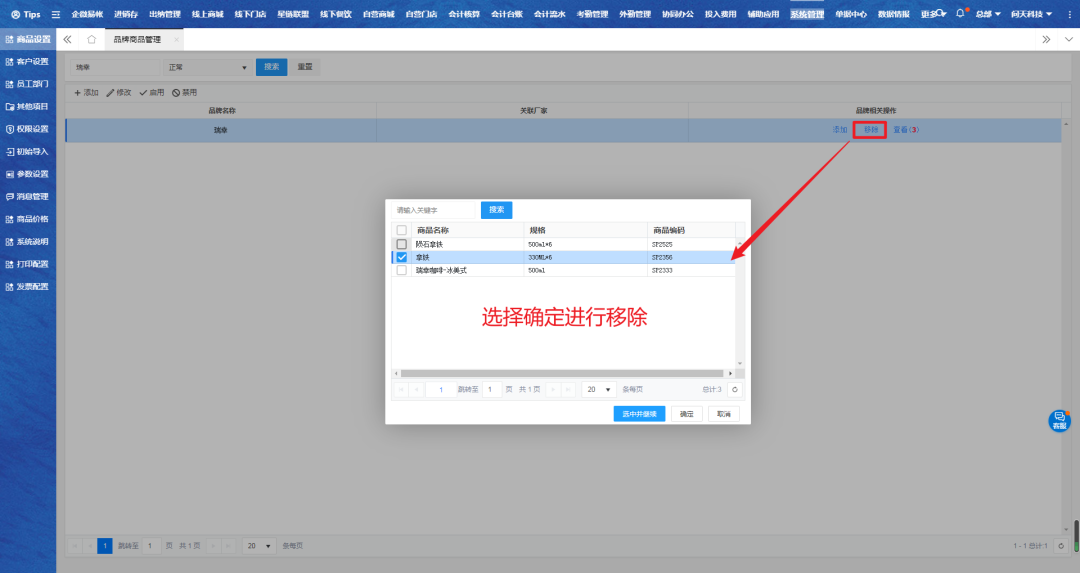Switch to the 品牌商品管理 tab
1080x573 pixels.
138,39
